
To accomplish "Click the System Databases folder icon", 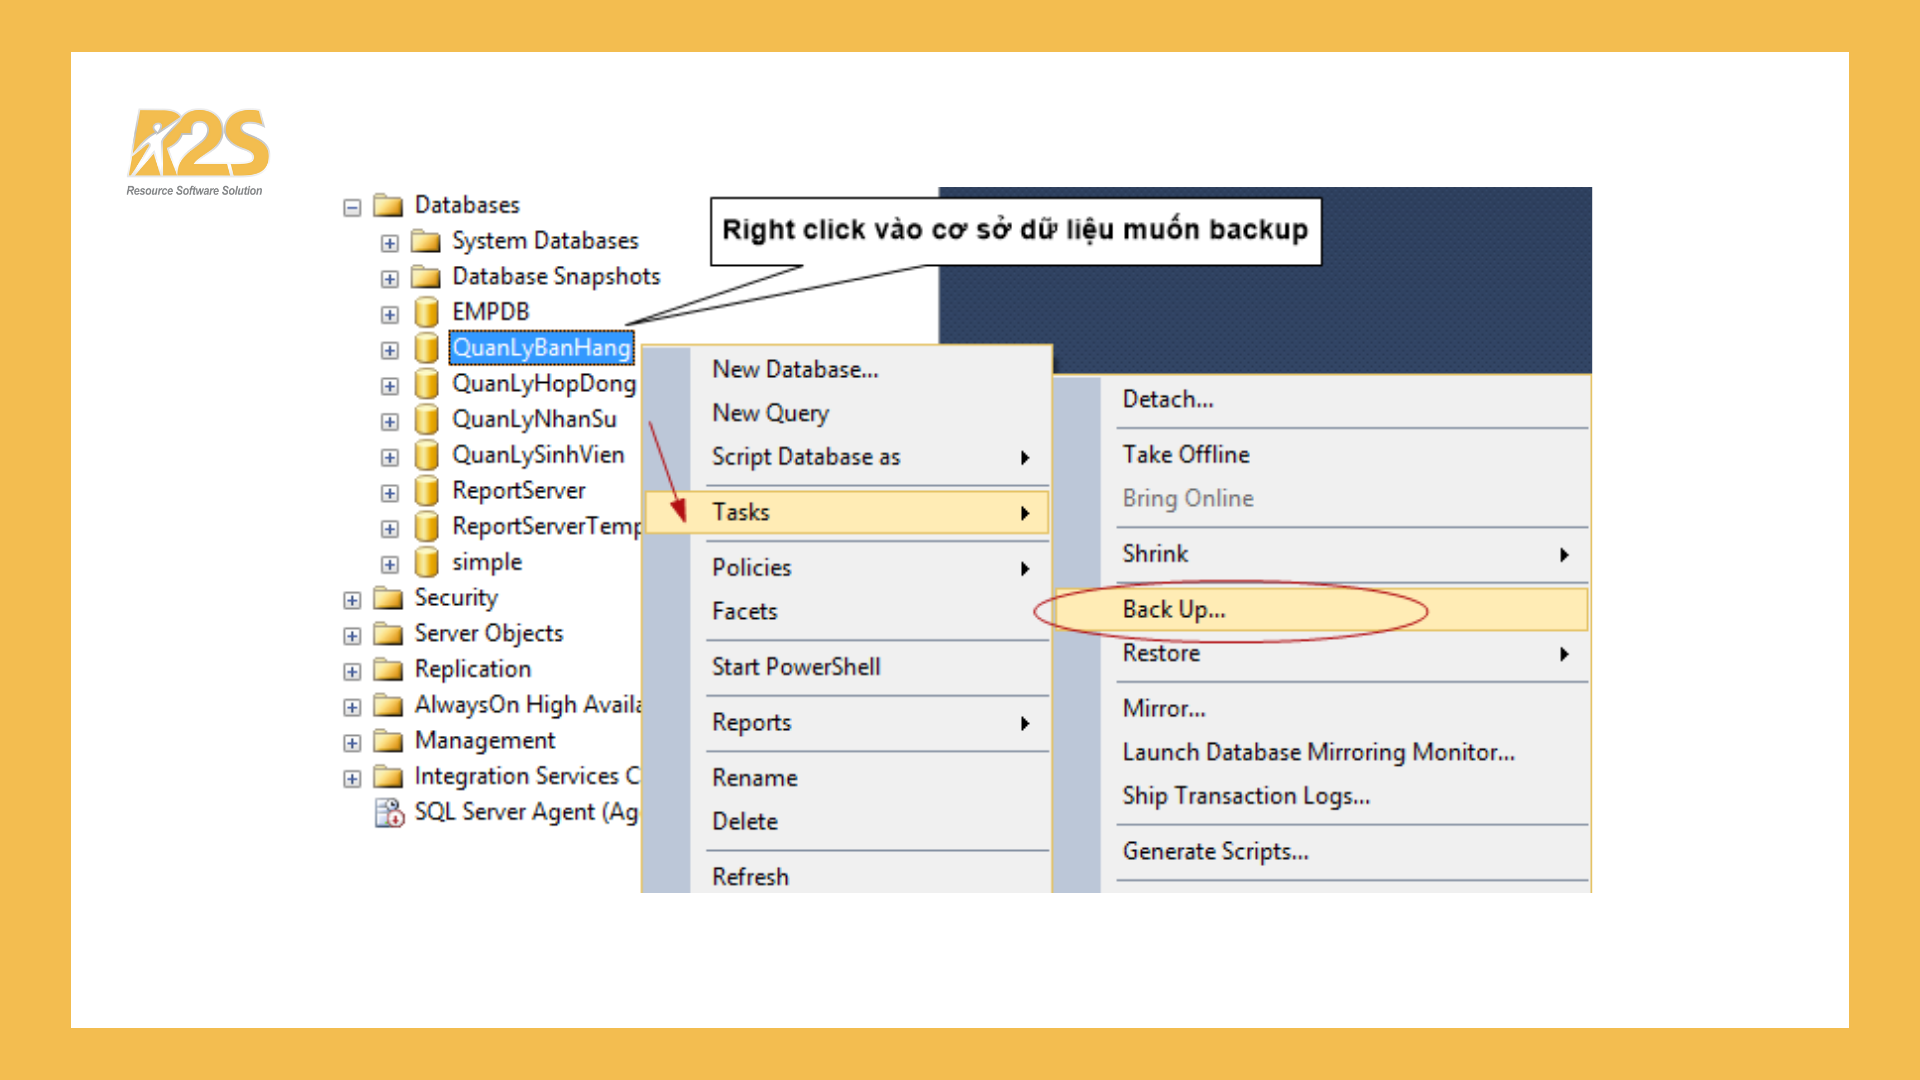I will [x=425, y=240].
